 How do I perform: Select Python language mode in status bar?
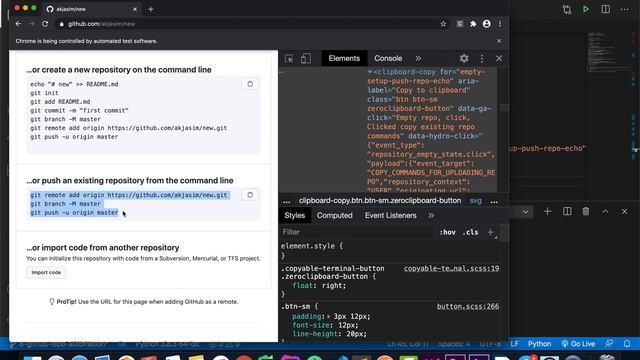pyautogui.click(x=539, y=344)
